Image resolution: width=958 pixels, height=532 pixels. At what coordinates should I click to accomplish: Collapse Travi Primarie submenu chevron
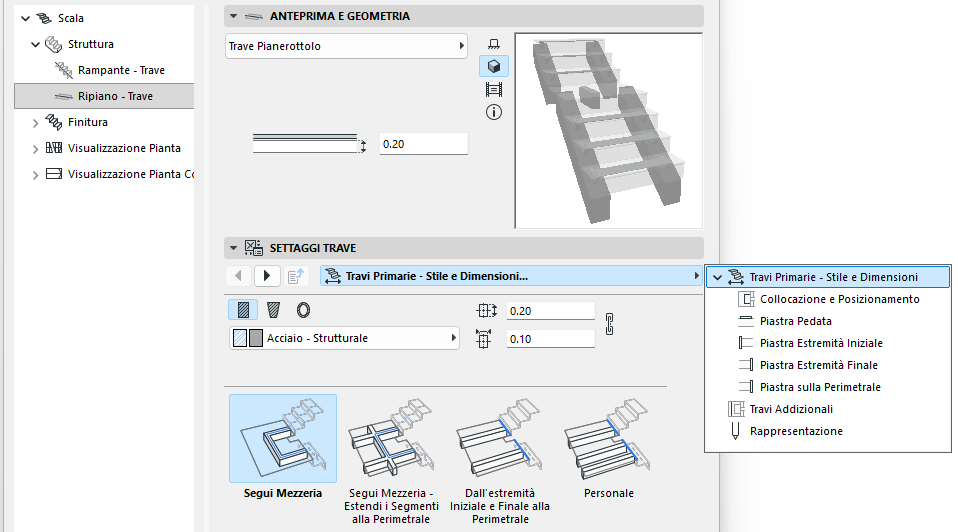pyautogui.click(x=717, y=277)
